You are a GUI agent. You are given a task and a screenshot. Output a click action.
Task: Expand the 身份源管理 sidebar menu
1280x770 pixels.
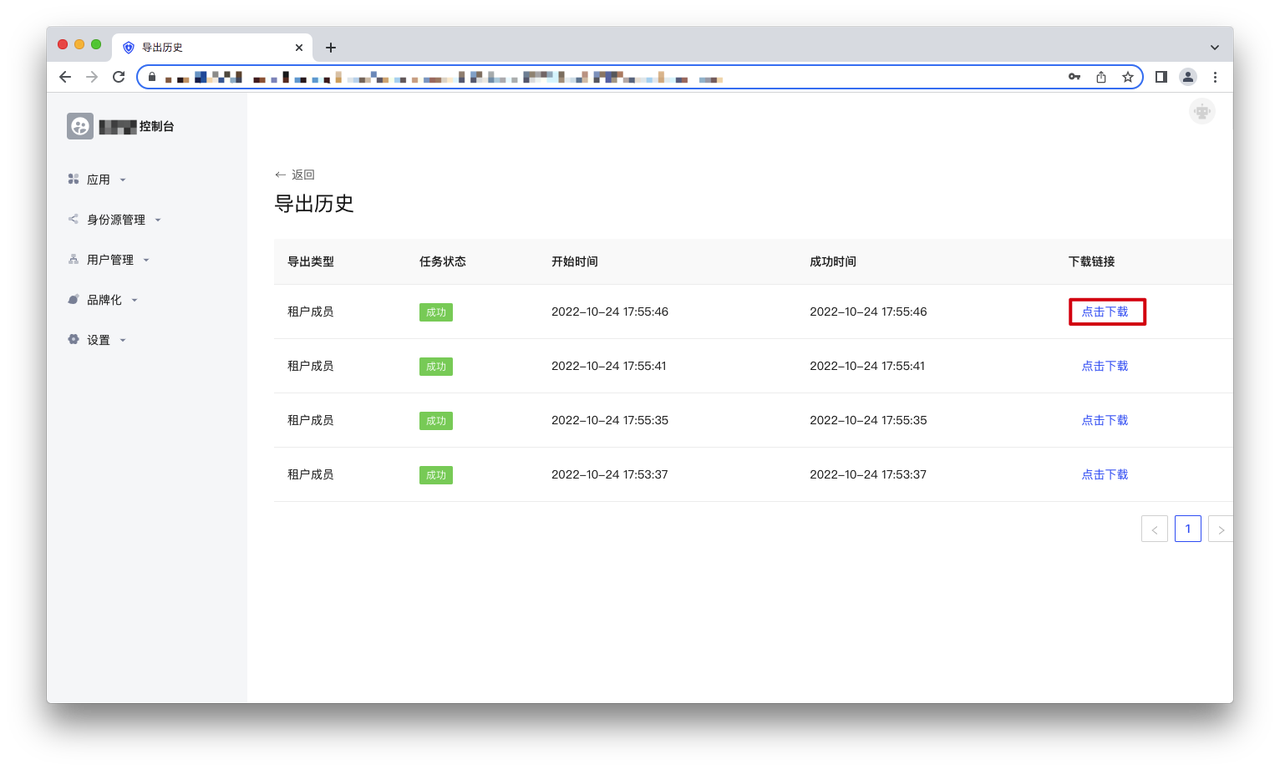pyautogui.click(x=115, y=220)
